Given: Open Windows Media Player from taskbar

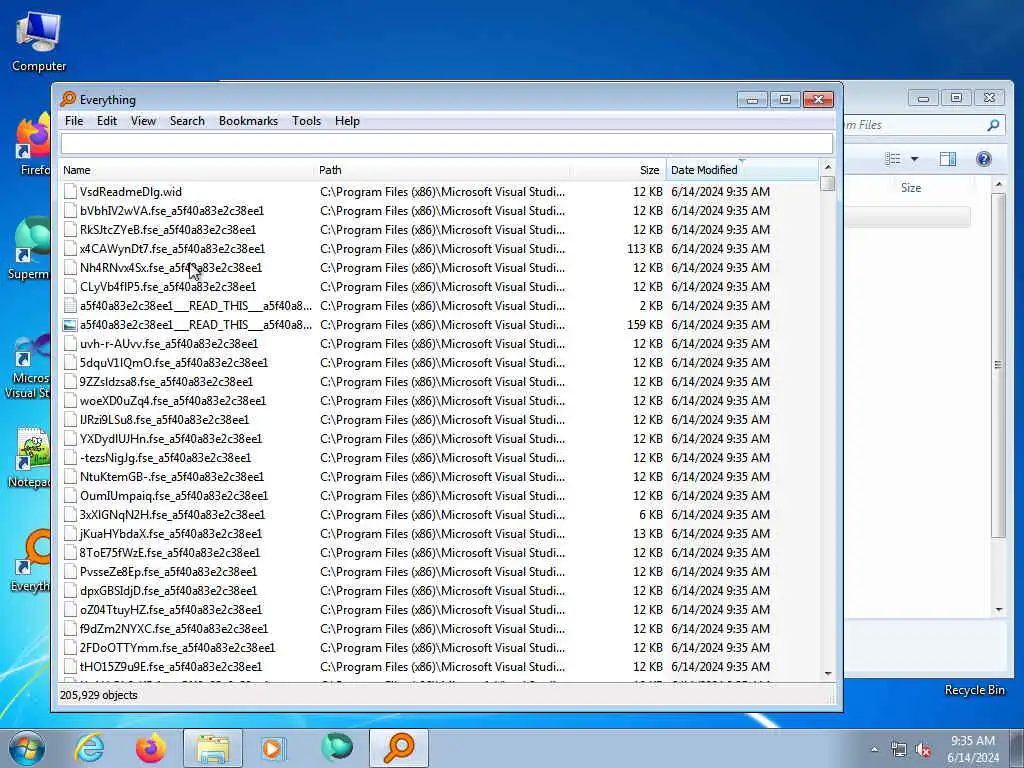Looking at the screenshot, I should point(273,748).
